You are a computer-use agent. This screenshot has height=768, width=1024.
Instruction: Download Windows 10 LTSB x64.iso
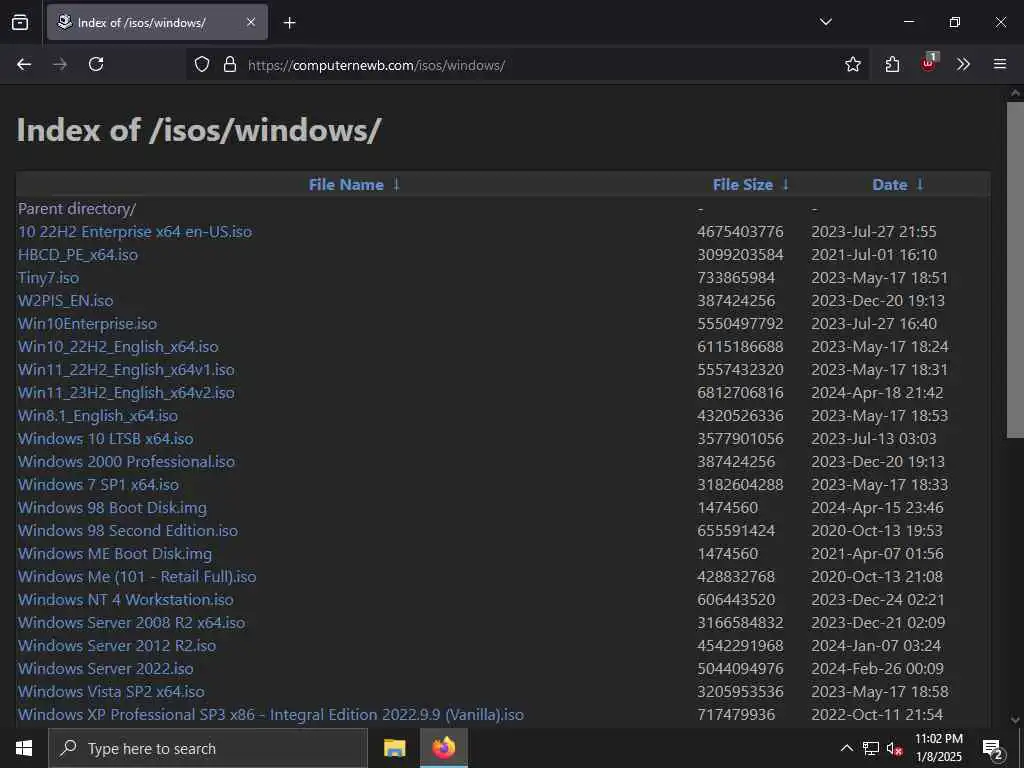[x=106, y=439]
